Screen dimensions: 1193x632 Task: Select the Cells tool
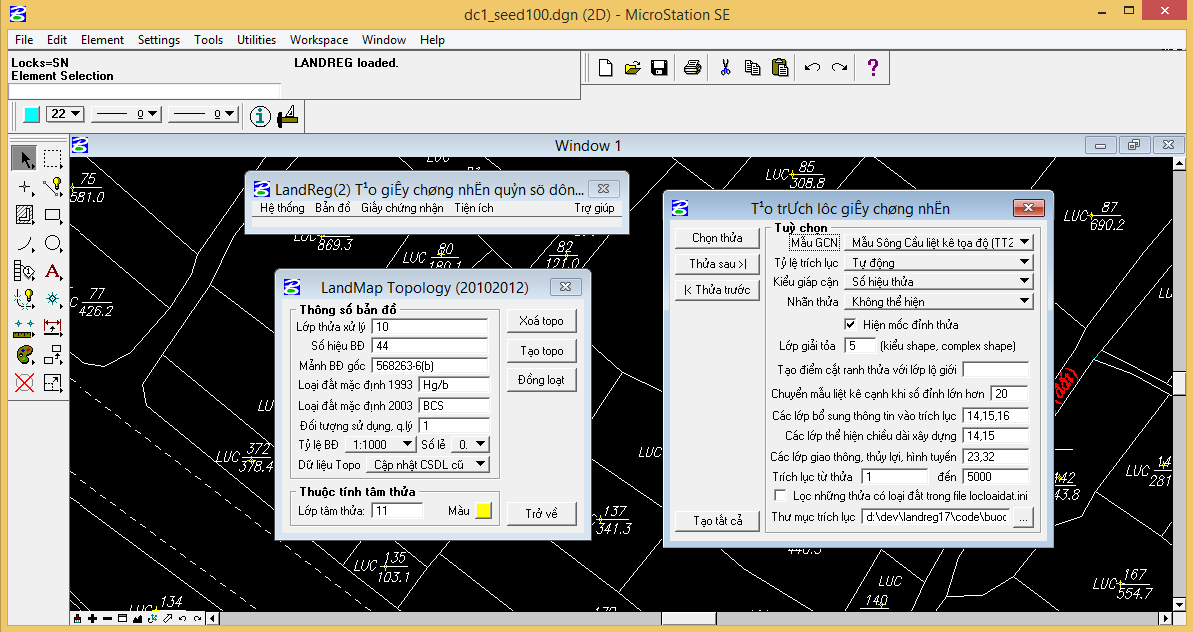tap(52, 299)
